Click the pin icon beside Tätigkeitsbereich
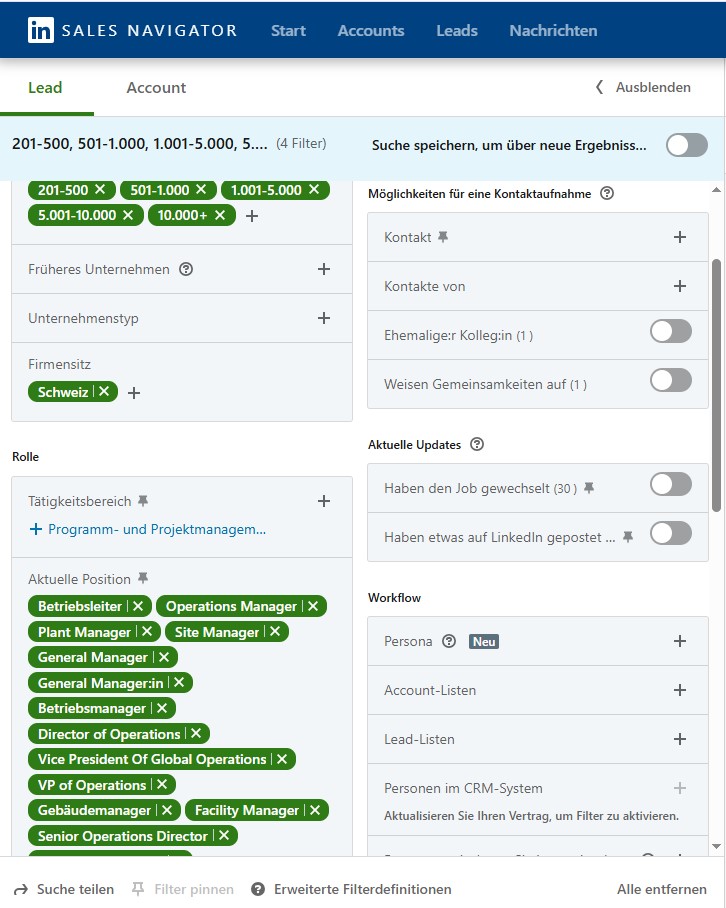 (x=143, y=501)
